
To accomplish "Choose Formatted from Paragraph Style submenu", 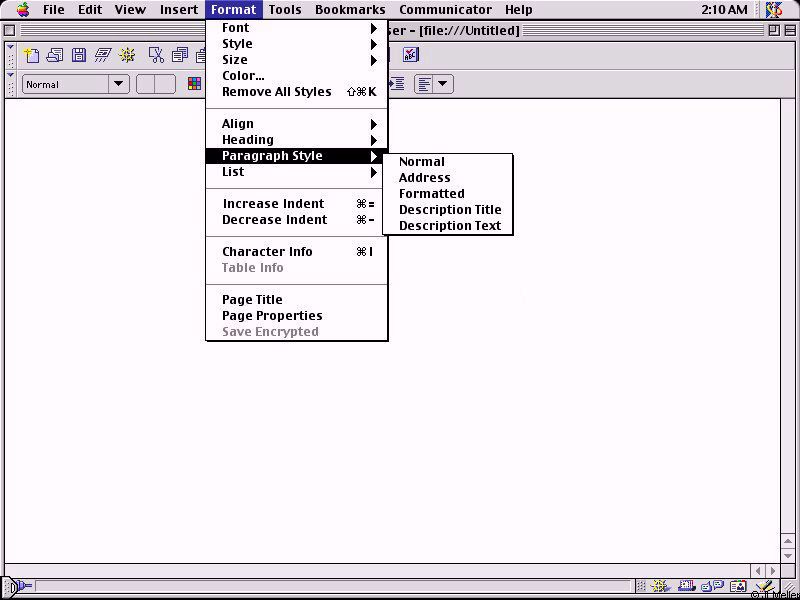I will [x=431, y=194].
